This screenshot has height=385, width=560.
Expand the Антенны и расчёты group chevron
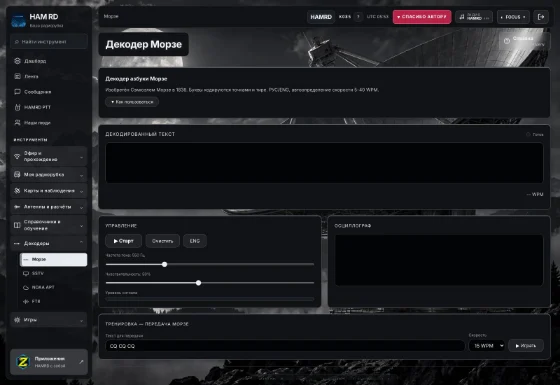(81, 207)
